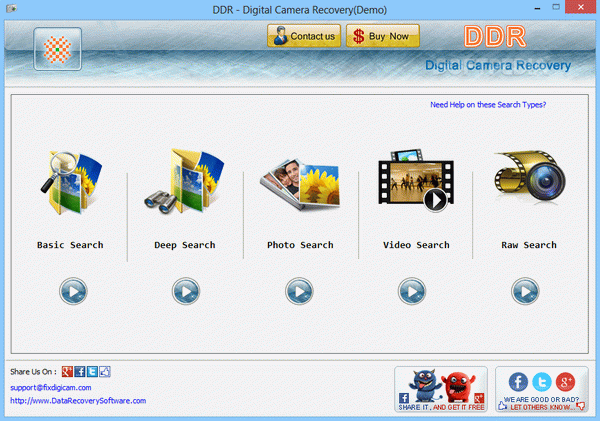Open the Contact us button
Image resolution: width=600 pixels, height=421 pixels.
[x=304, y=36]
